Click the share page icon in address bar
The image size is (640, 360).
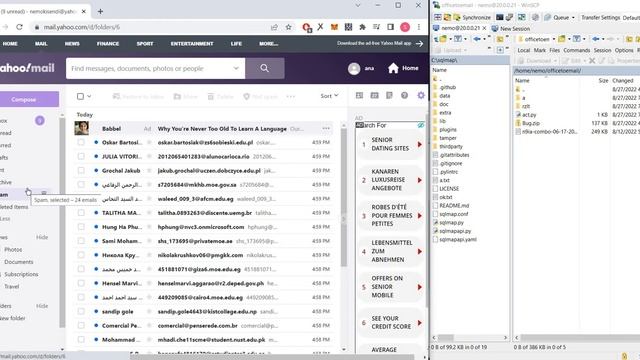click(274, 27)
